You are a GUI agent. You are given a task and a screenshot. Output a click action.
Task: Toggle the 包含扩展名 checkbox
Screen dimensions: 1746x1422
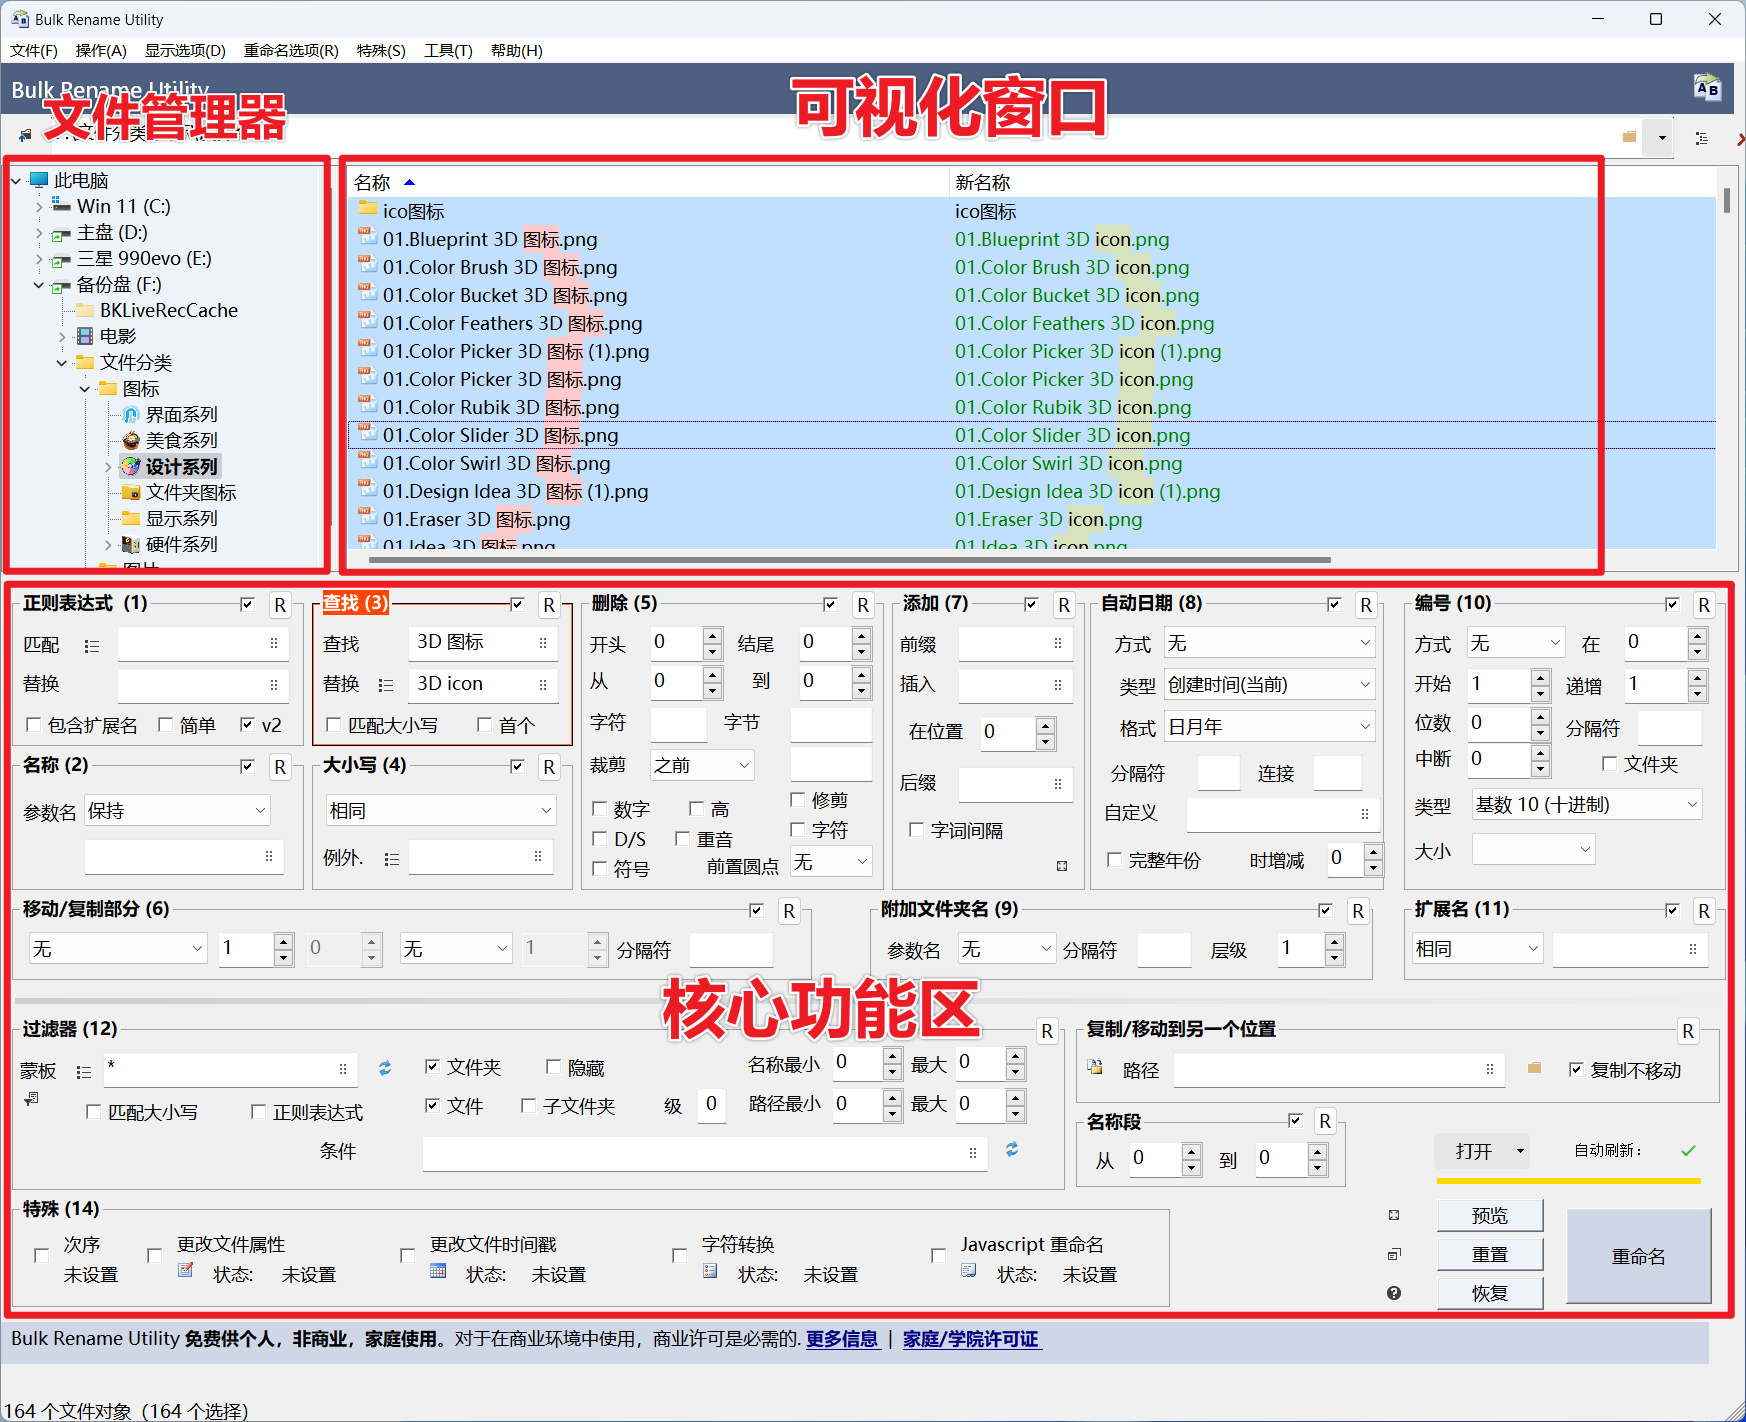33,725
